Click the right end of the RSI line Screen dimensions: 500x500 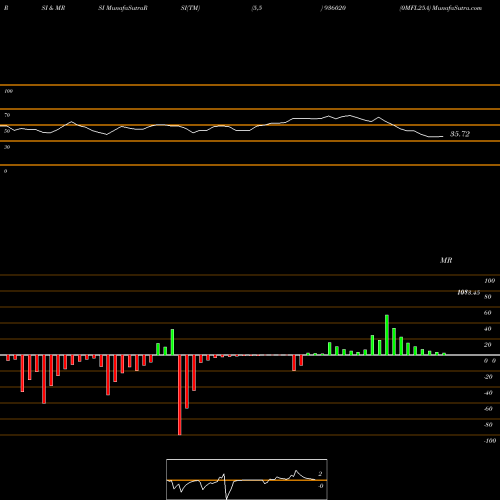click(443, 136)
